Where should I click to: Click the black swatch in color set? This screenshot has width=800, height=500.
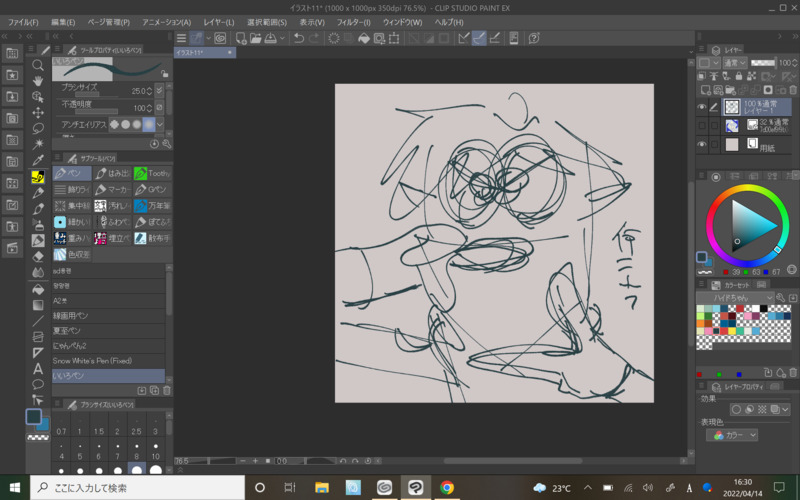pyautogui.click(x=764, y=309)
